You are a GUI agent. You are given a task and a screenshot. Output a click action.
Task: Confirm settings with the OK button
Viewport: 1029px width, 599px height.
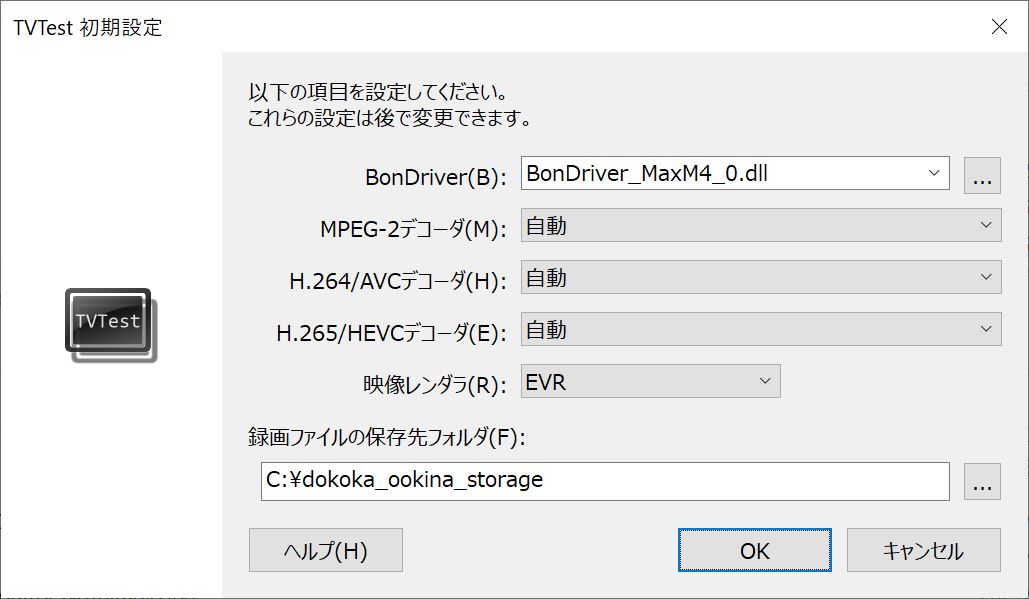coord(755,550)
